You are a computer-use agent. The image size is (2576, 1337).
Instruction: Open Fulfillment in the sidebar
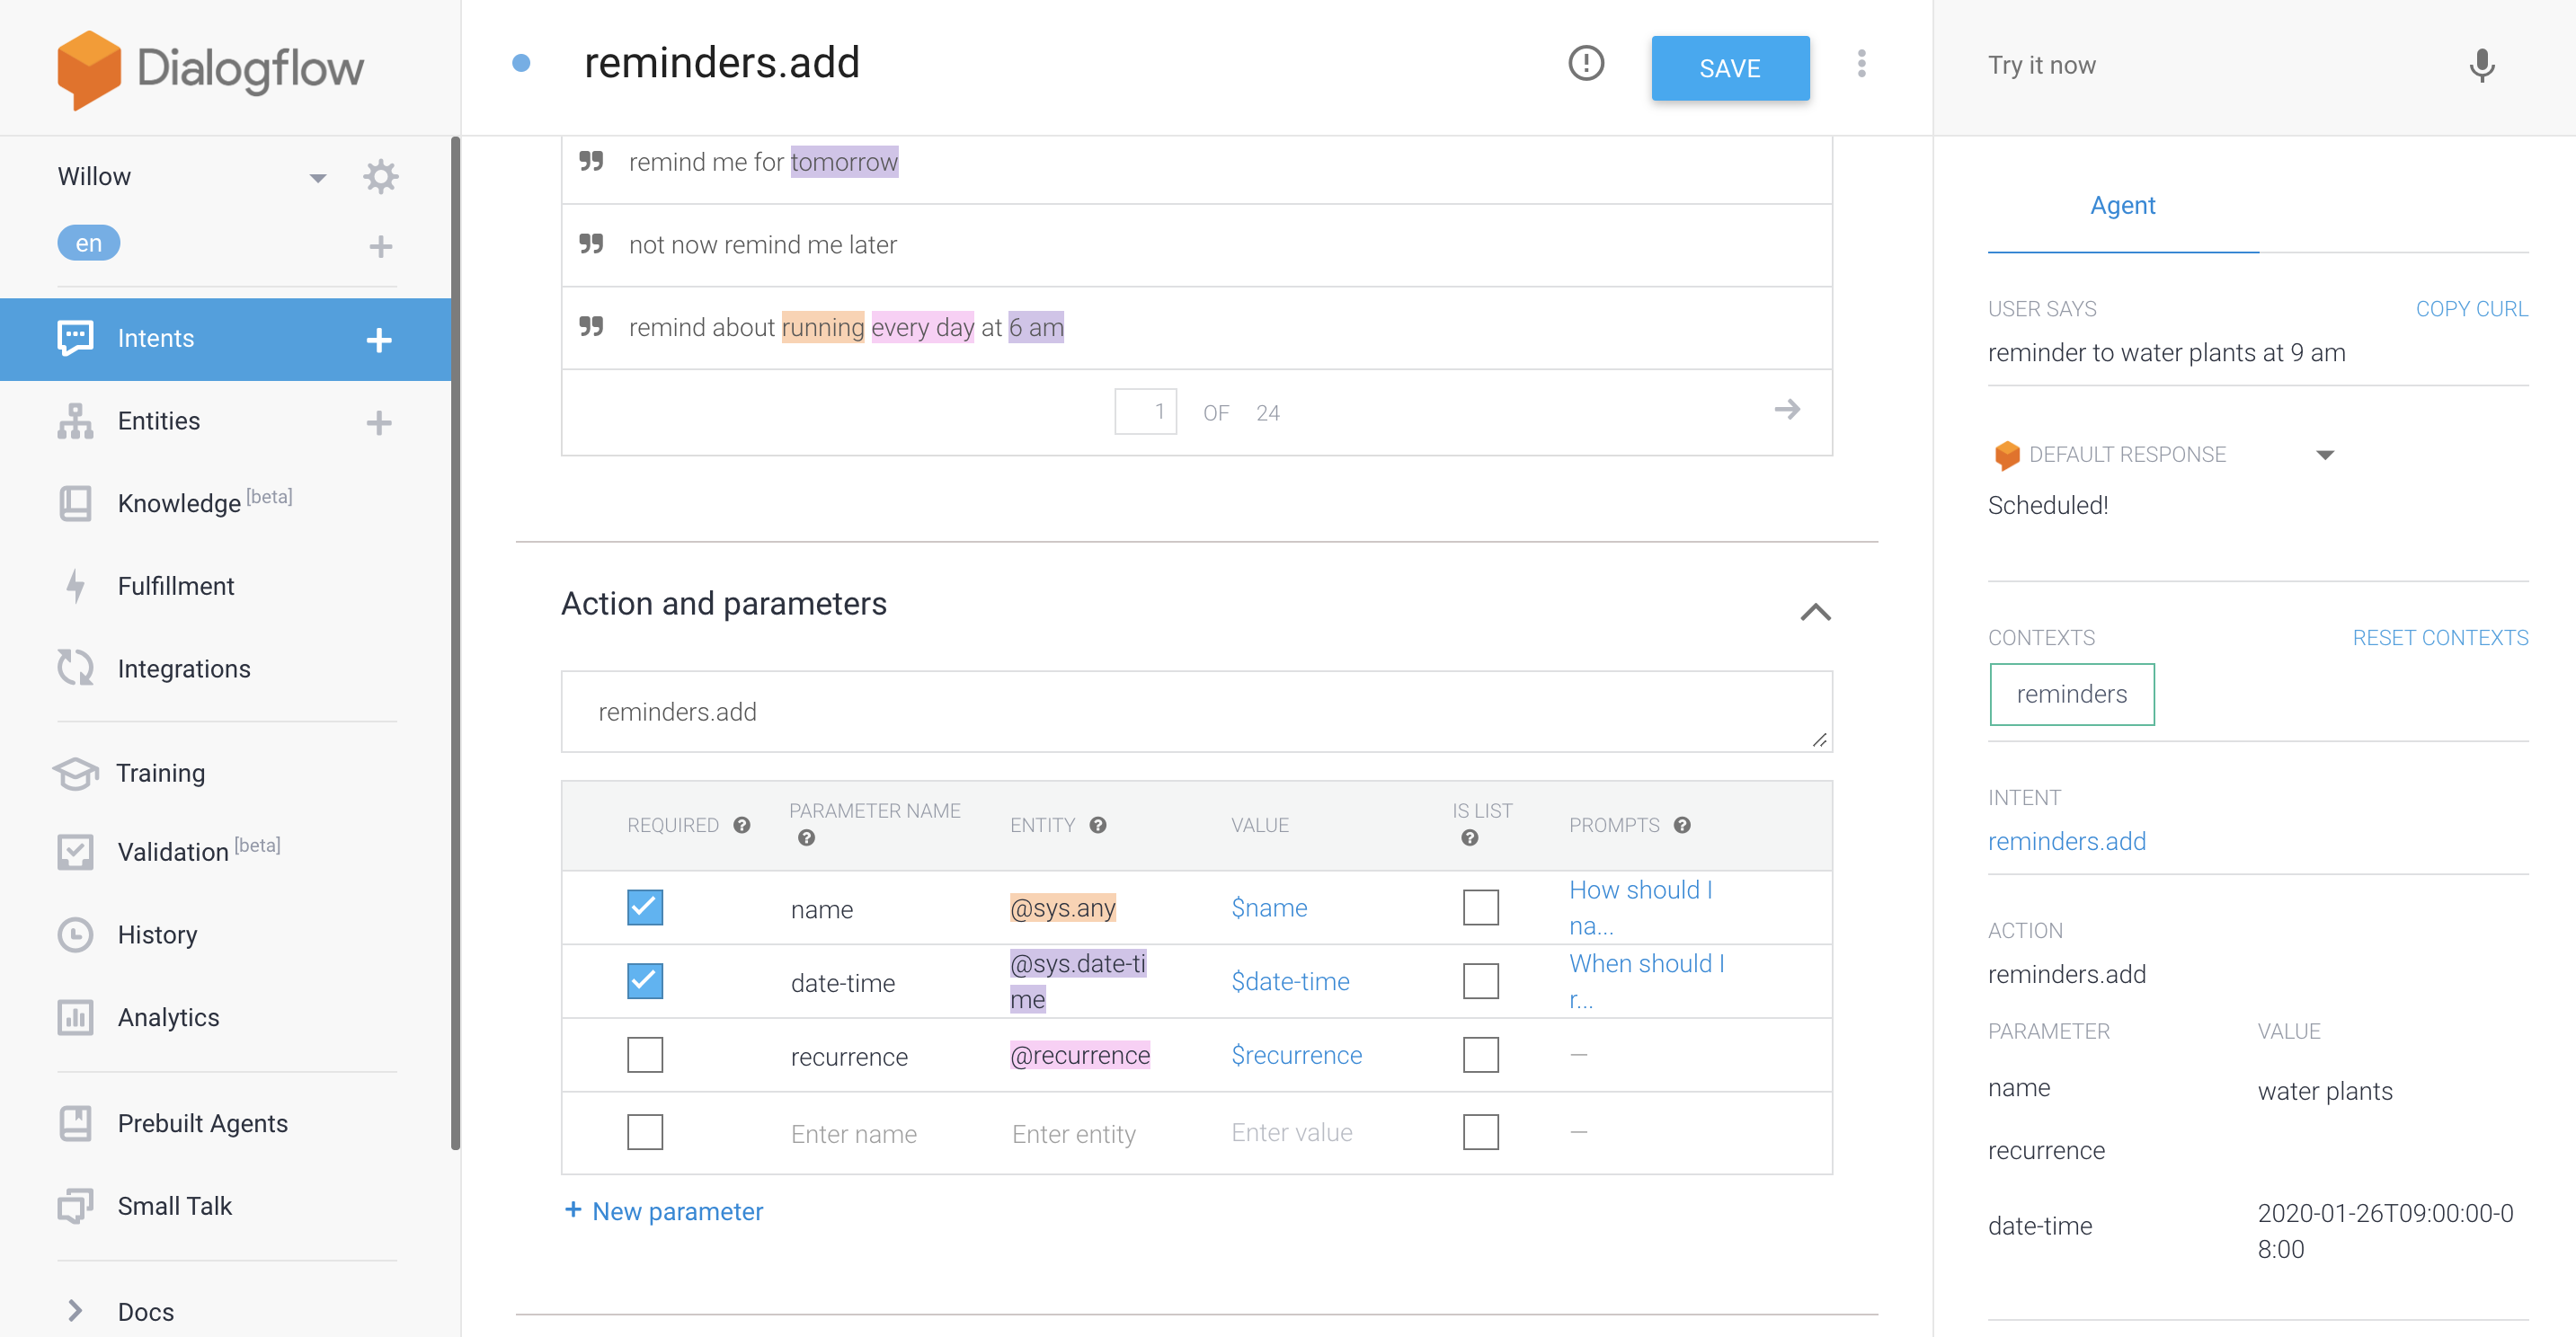coord(176,586)
